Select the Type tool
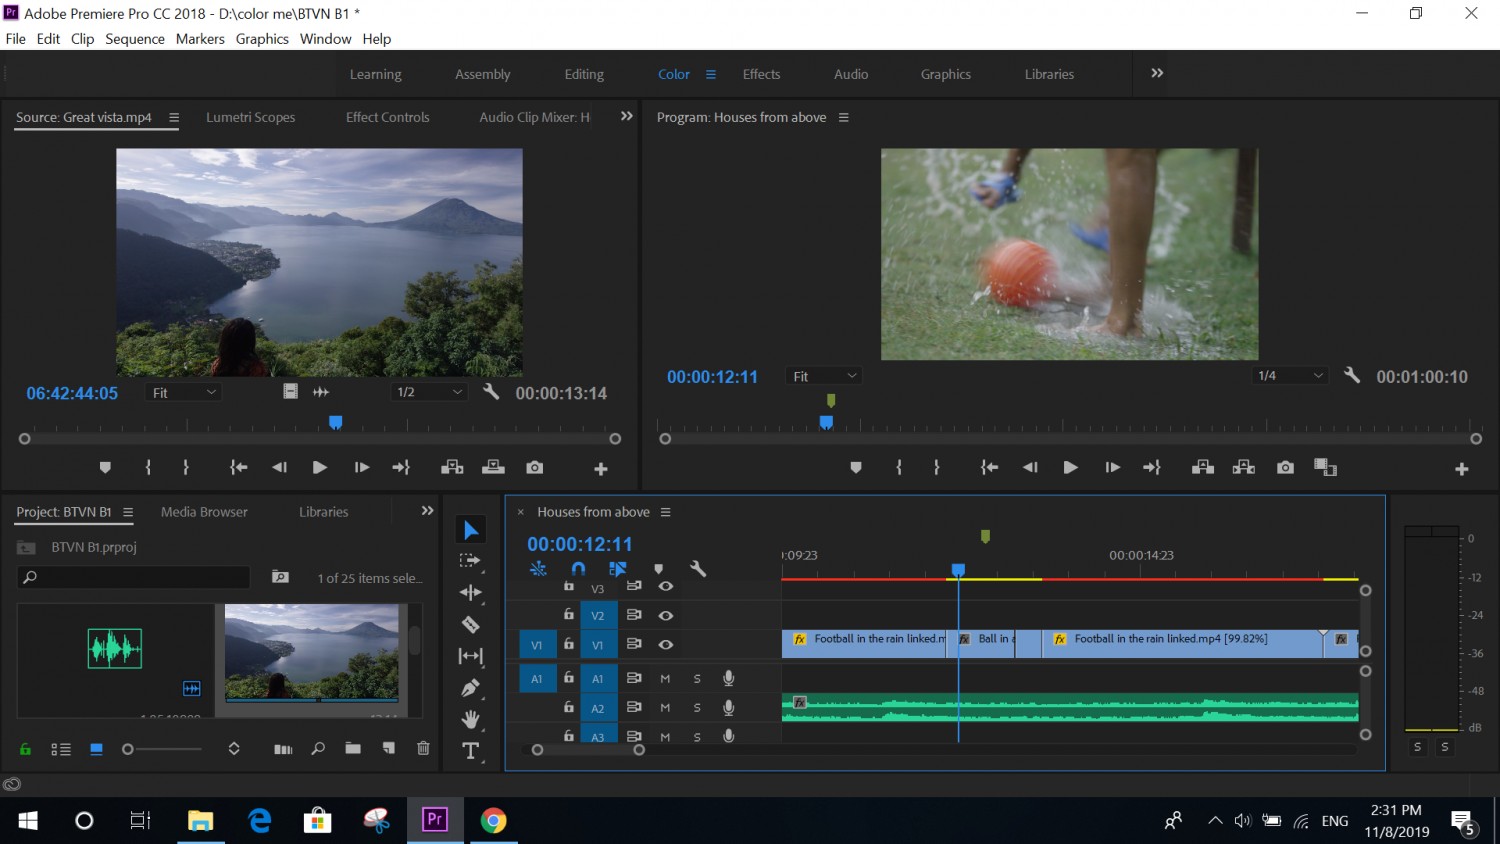Viewport: 1500px width, 844px height. pyautogui.click(x=471, y=750)
